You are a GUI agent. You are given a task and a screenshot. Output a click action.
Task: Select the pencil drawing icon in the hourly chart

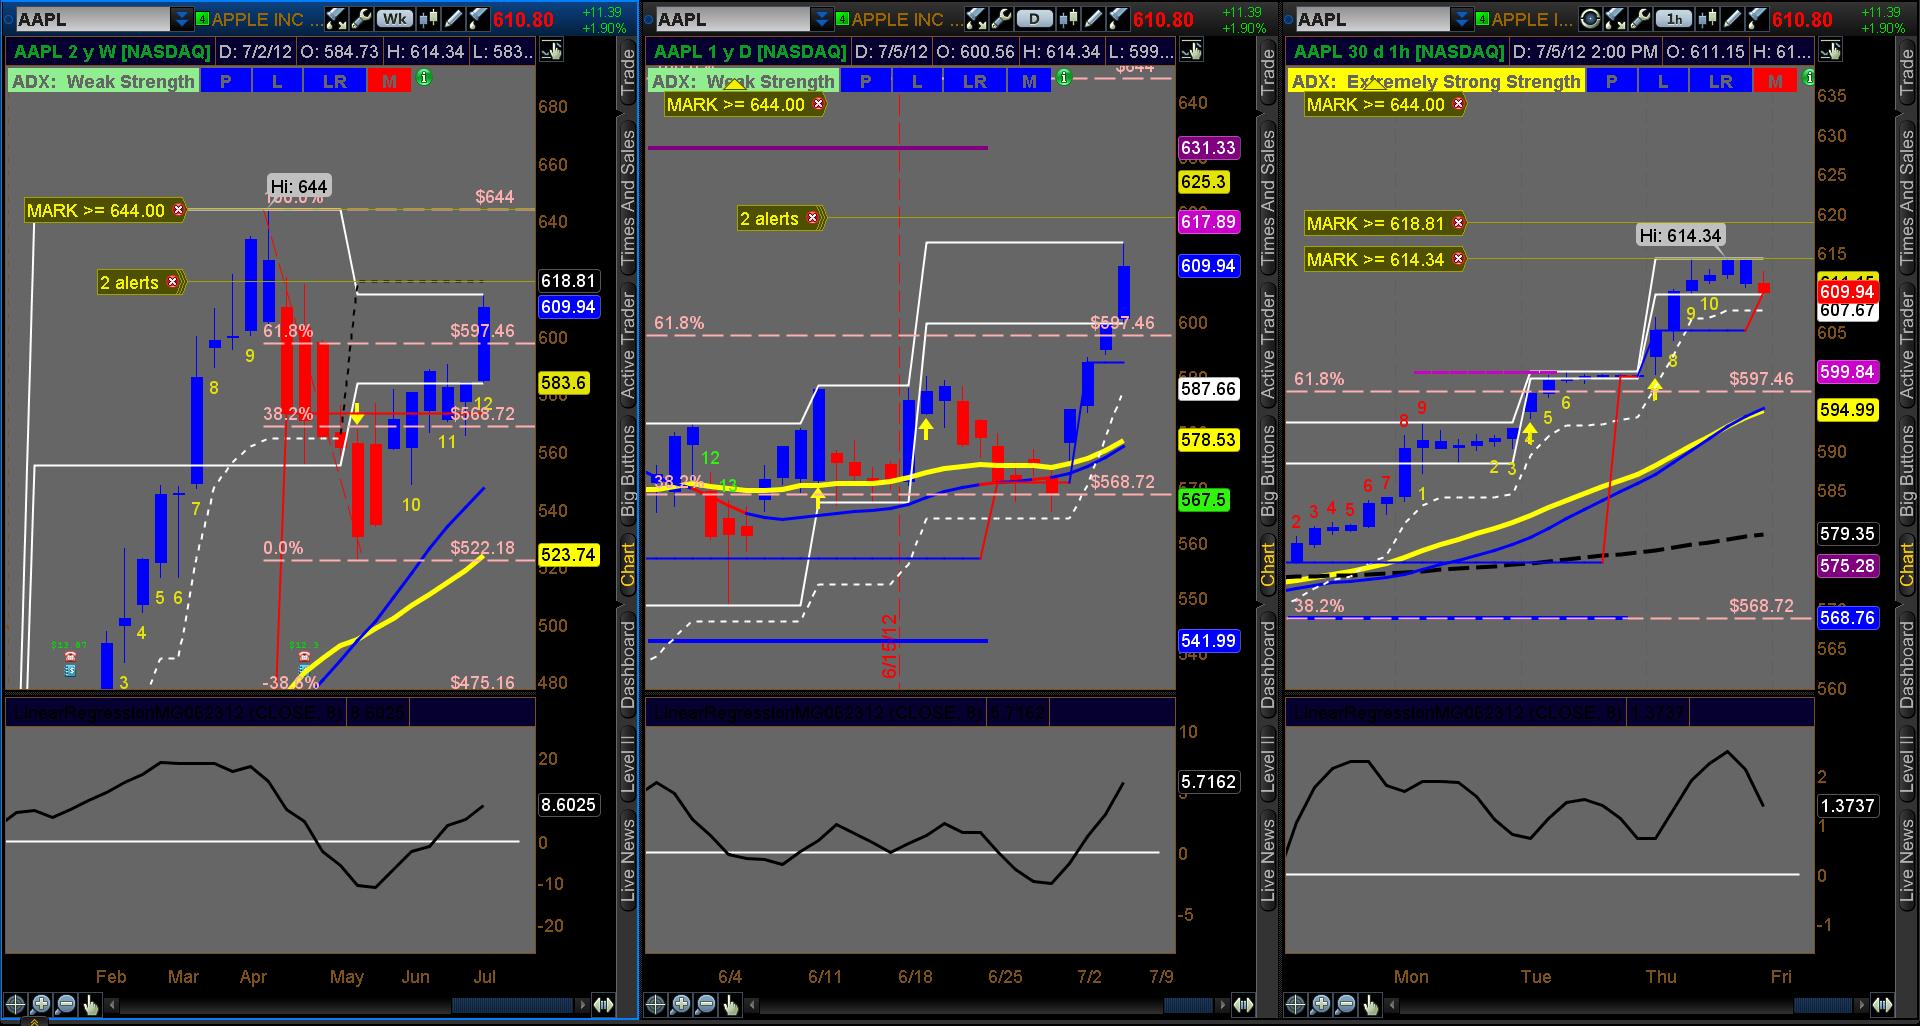1732,19
